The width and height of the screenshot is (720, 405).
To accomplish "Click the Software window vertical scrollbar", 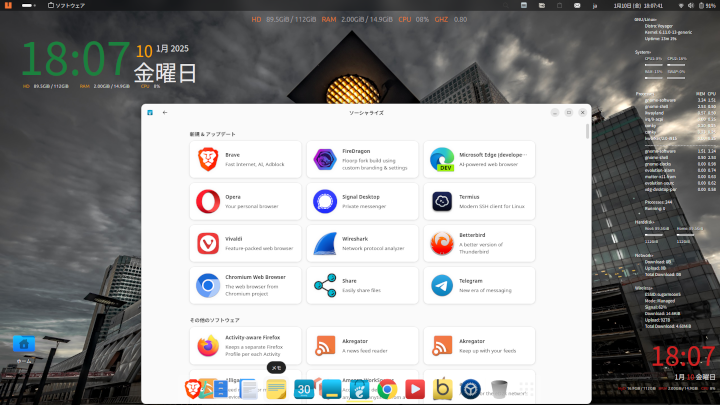I will [x=587, y=131].
